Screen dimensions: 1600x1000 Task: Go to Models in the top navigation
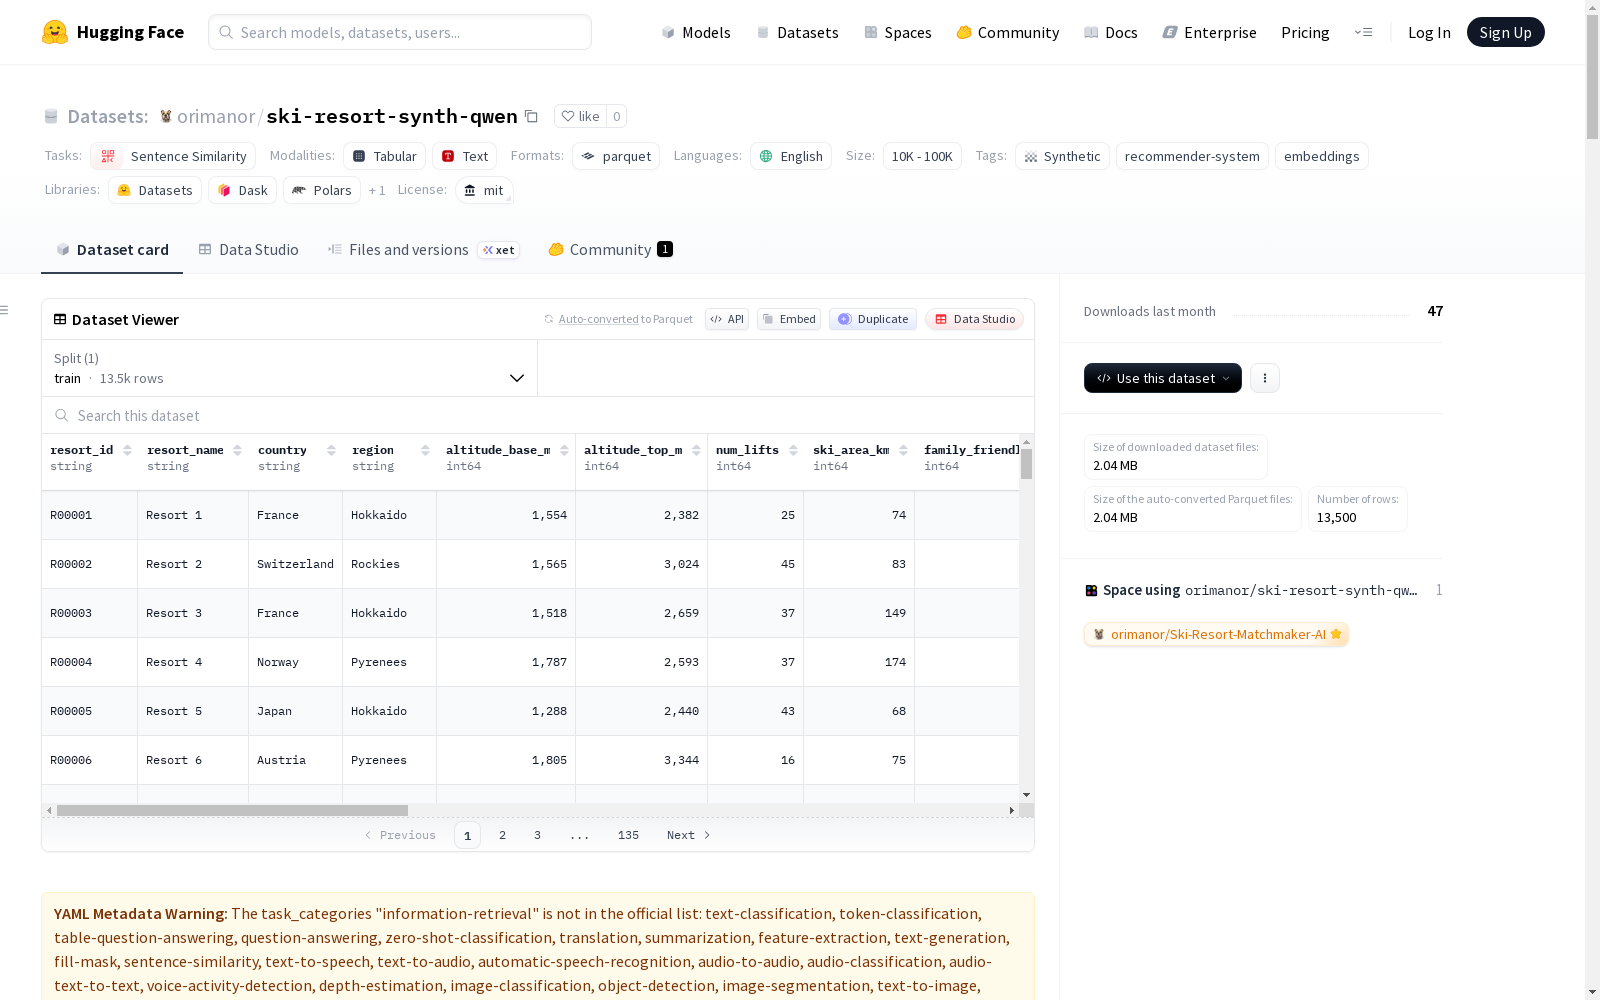click(696, 32)
